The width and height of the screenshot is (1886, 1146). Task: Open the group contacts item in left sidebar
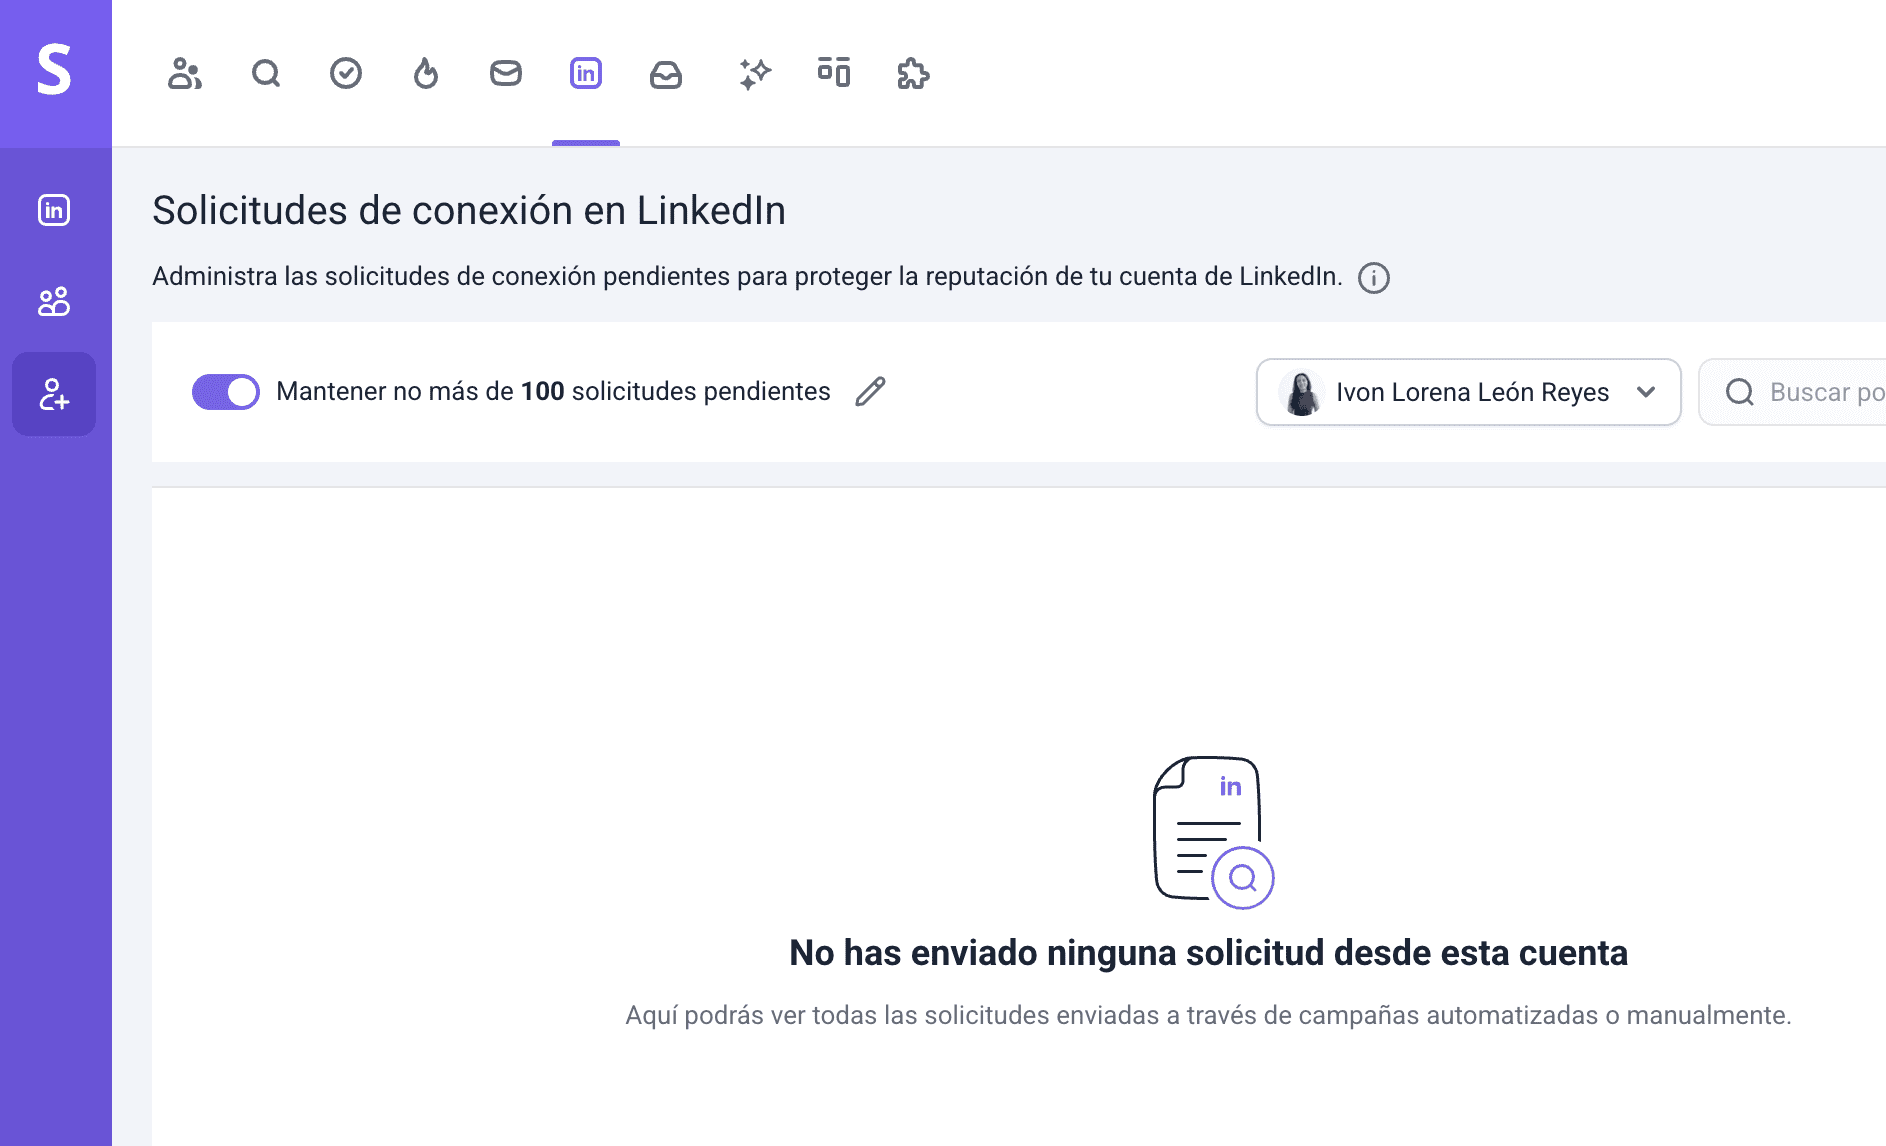[x=54, y=302]
